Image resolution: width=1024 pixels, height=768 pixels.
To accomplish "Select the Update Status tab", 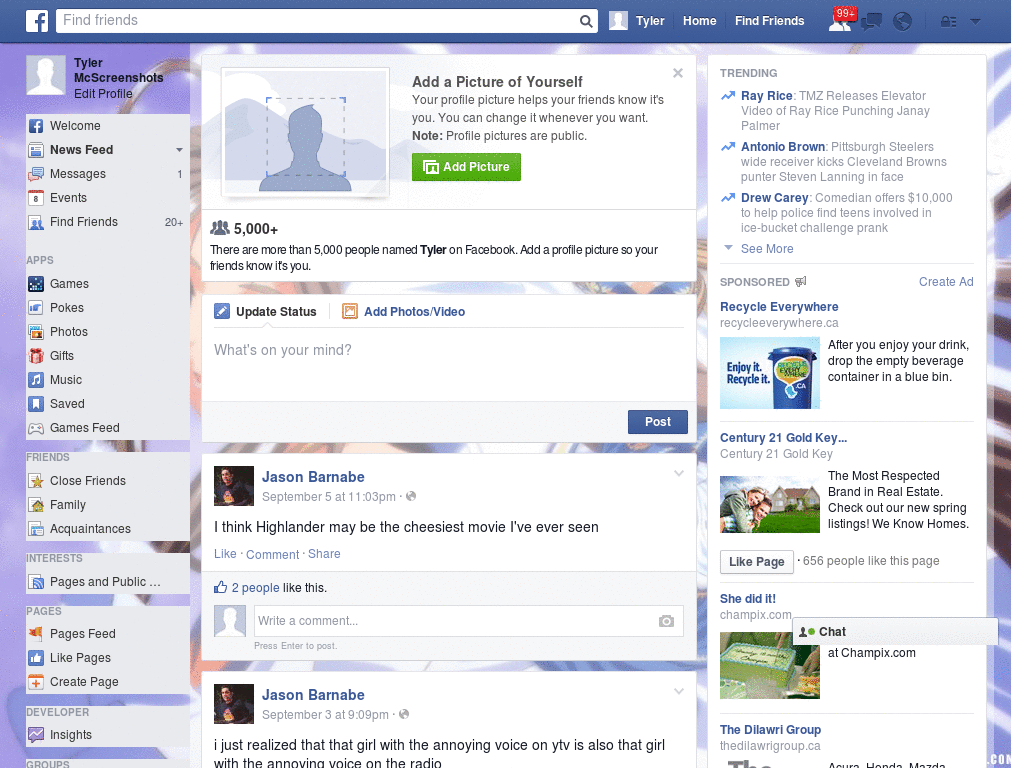I will [x=266, y=312].
